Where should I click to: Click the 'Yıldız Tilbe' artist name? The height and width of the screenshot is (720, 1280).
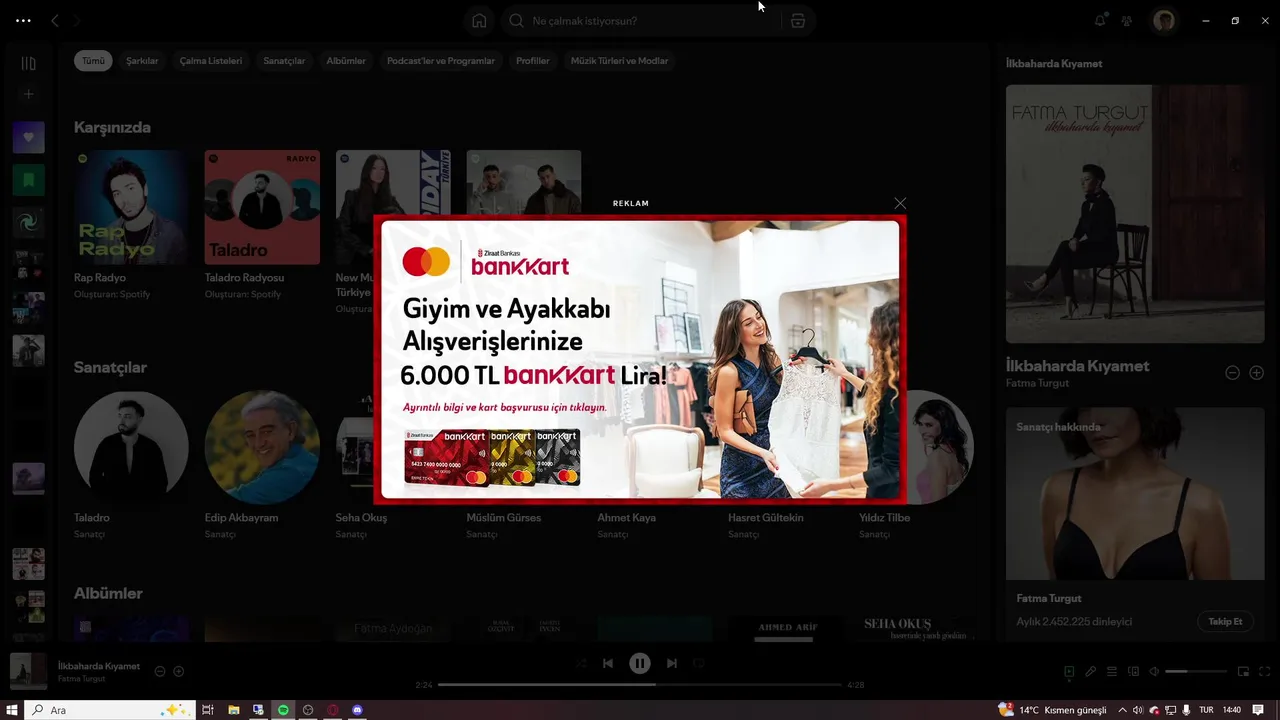click(x=884, y=518)
